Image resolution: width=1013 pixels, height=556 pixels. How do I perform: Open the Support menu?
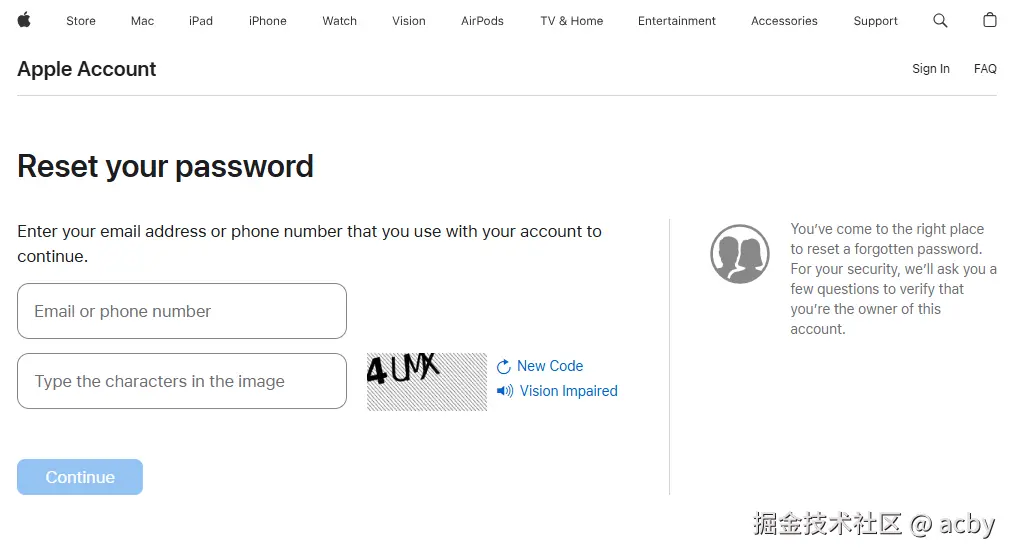(x=875, y=21)
